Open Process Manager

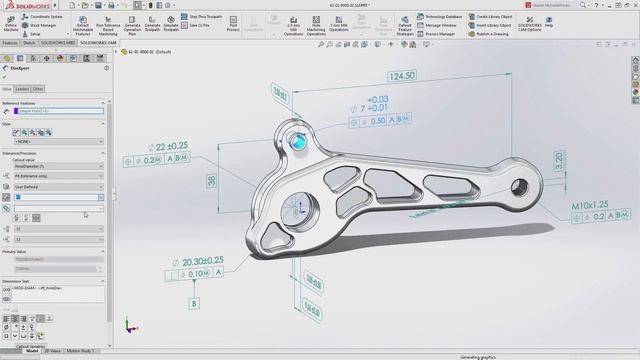point(436,34)
